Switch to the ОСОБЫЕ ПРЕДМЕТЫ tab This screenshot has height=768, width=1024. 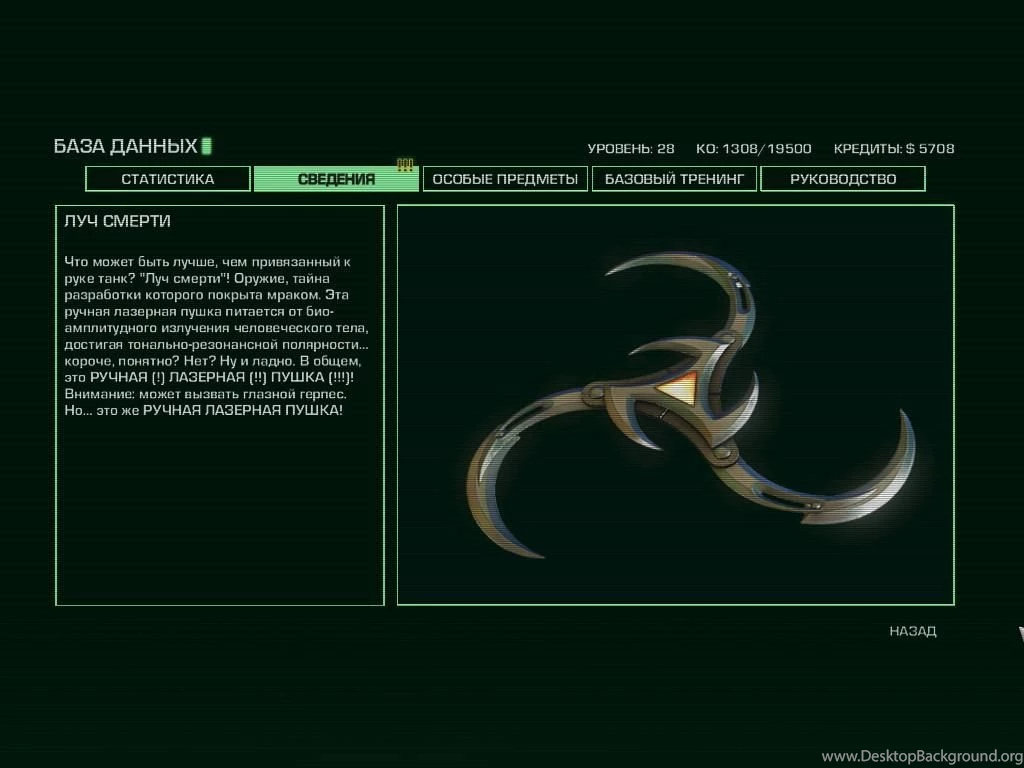(x=505, y=179)
